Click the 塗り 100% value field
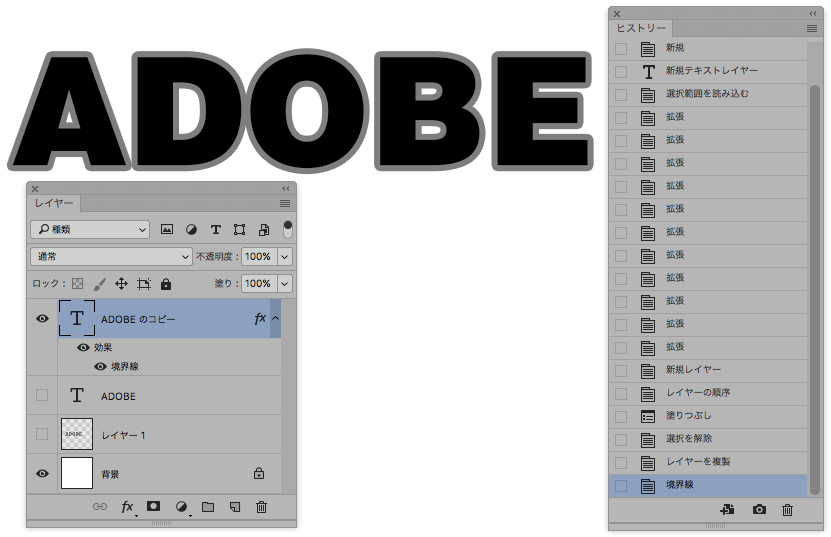Image resolution: width=831 pixels, height=537 pixels. tap(259, 284)
